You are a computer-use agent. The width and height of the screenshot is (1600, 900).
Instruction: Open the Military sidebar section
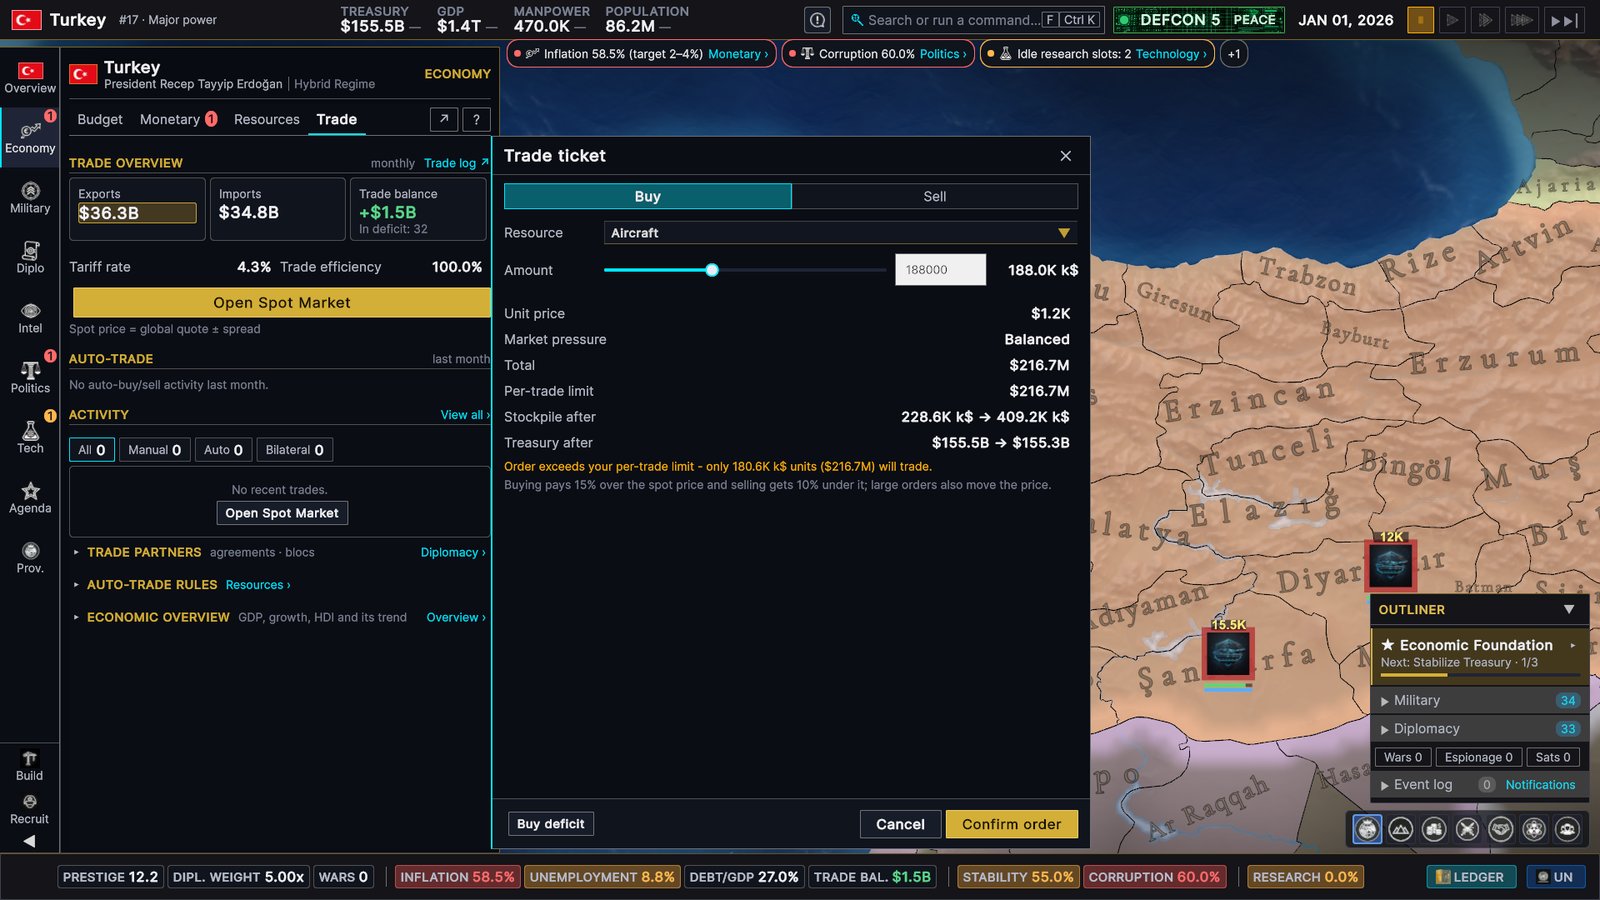coord(30,198)
